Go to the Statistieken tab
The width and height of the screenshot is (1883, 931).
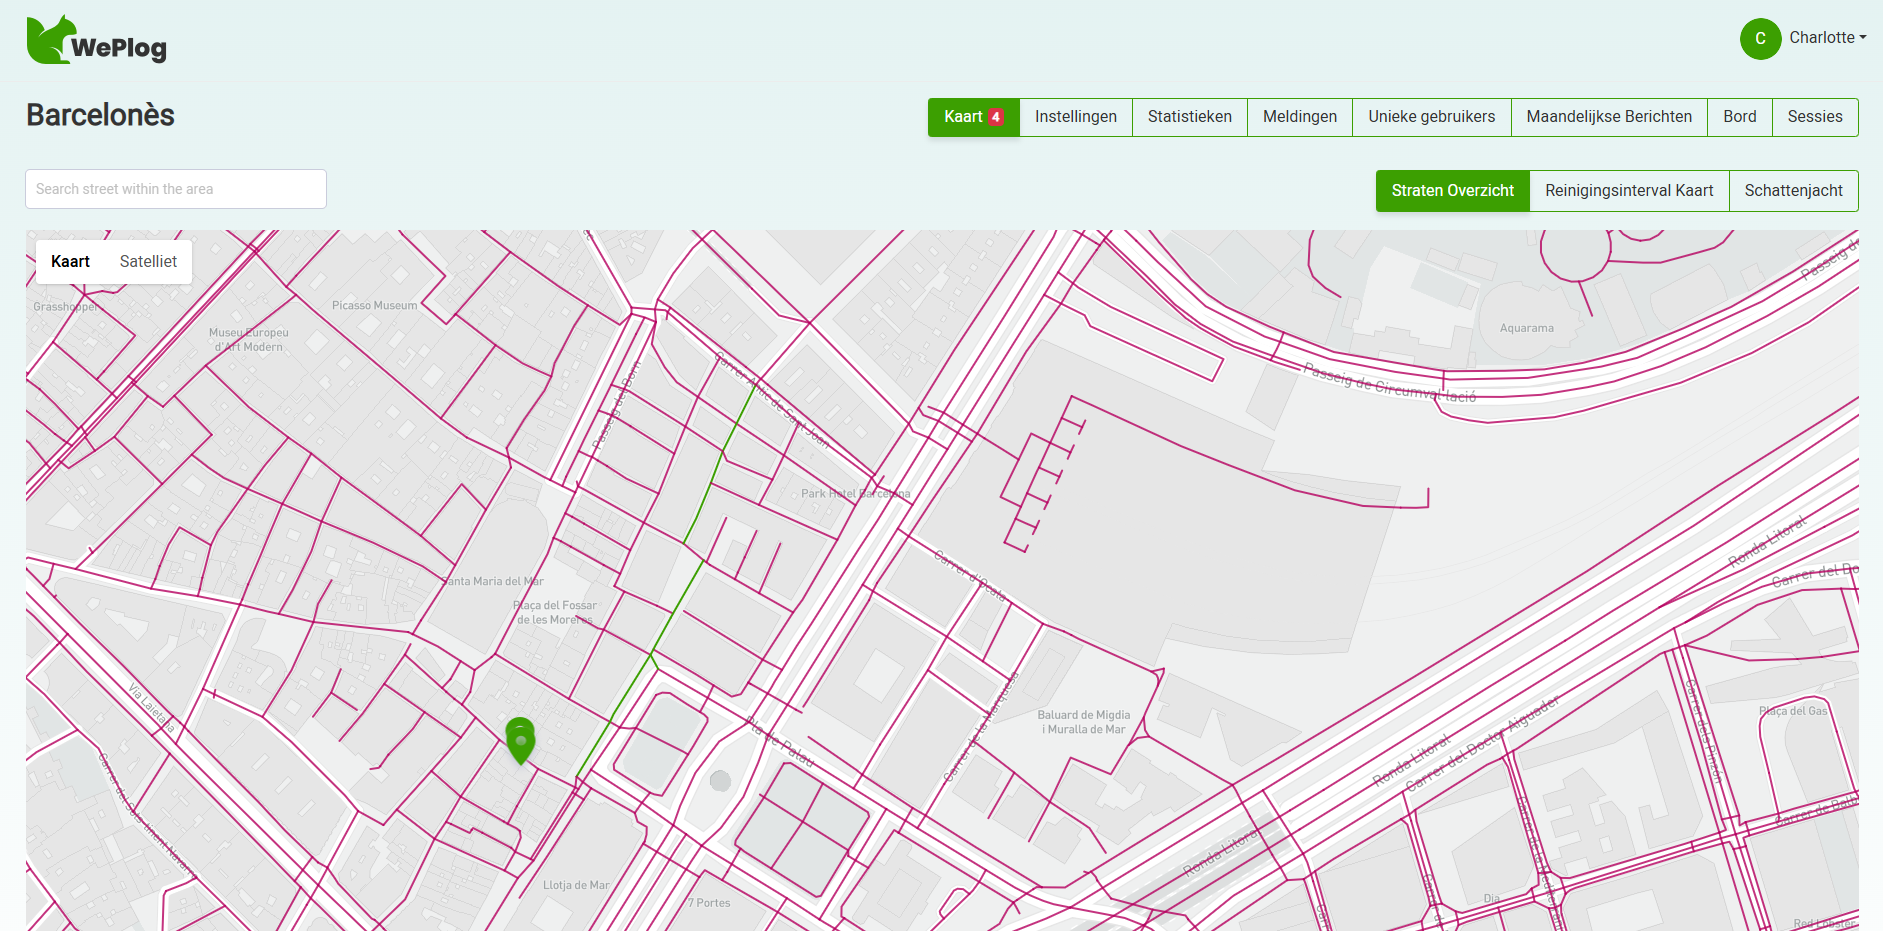point(1189,117)
